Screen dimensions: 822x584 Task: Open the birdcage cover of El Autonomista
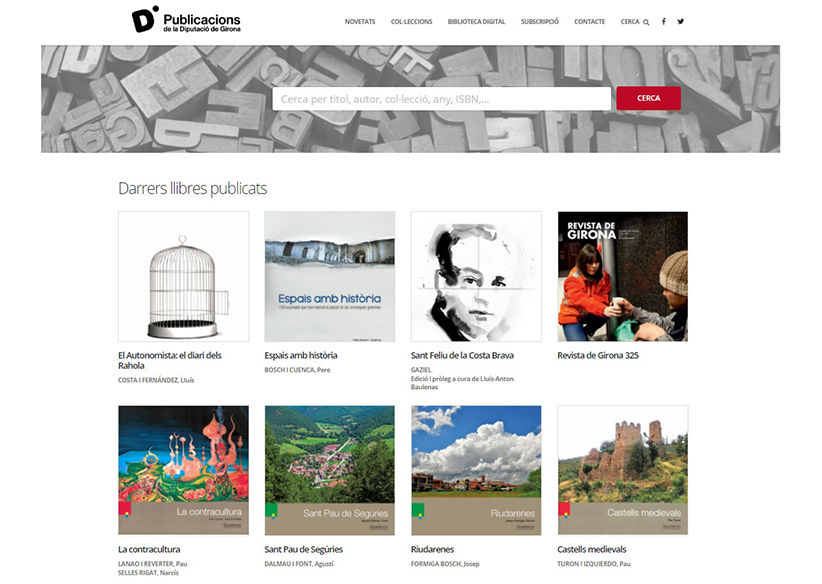(x=183, y=276)
